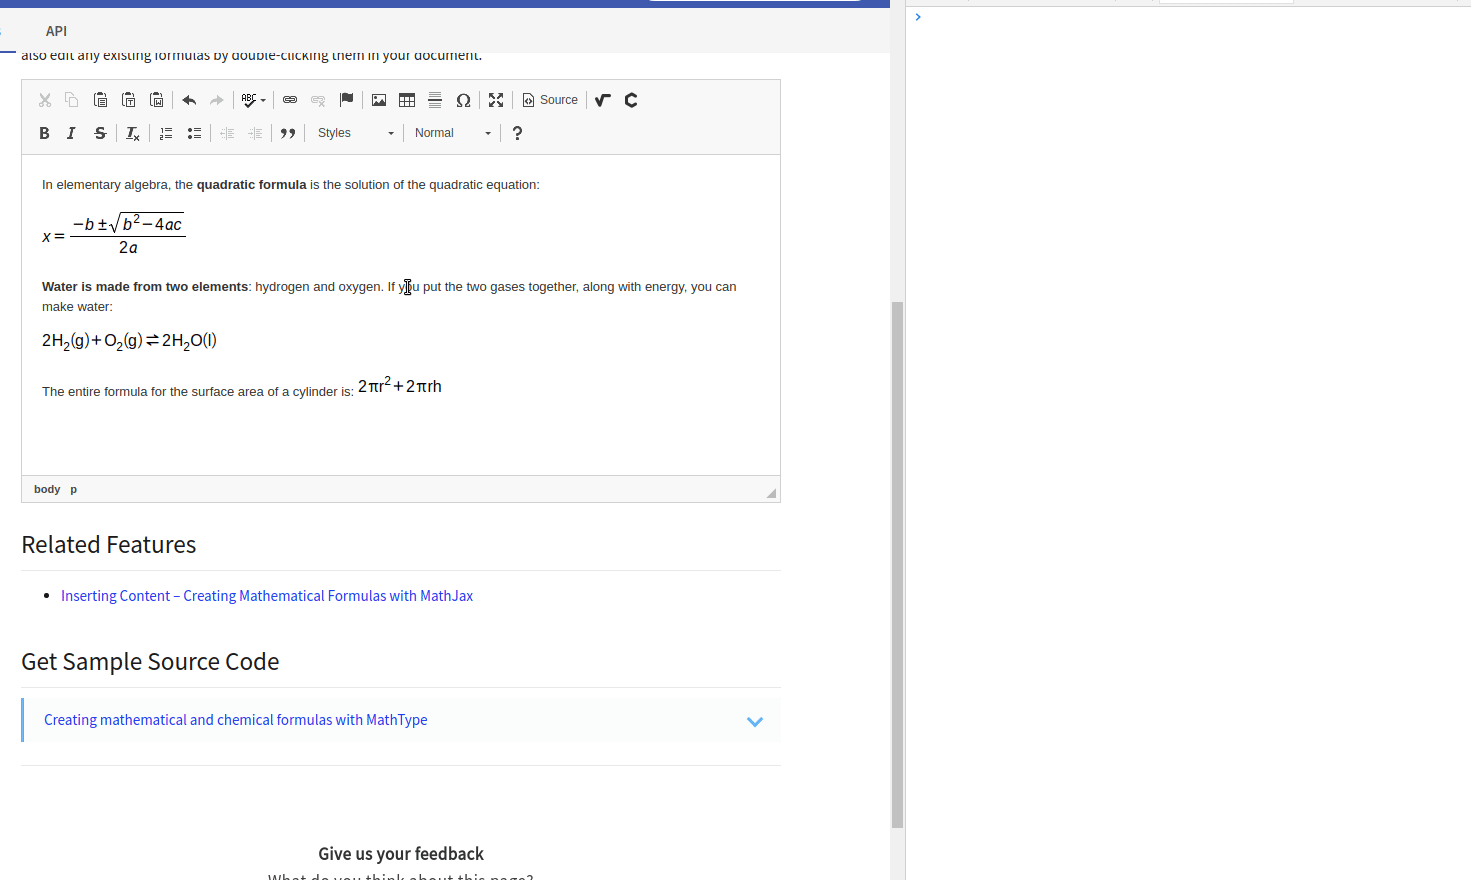Open the Normal paragraph format dropdown
This screenshot has width=1471, height=880.
point(452,132)
